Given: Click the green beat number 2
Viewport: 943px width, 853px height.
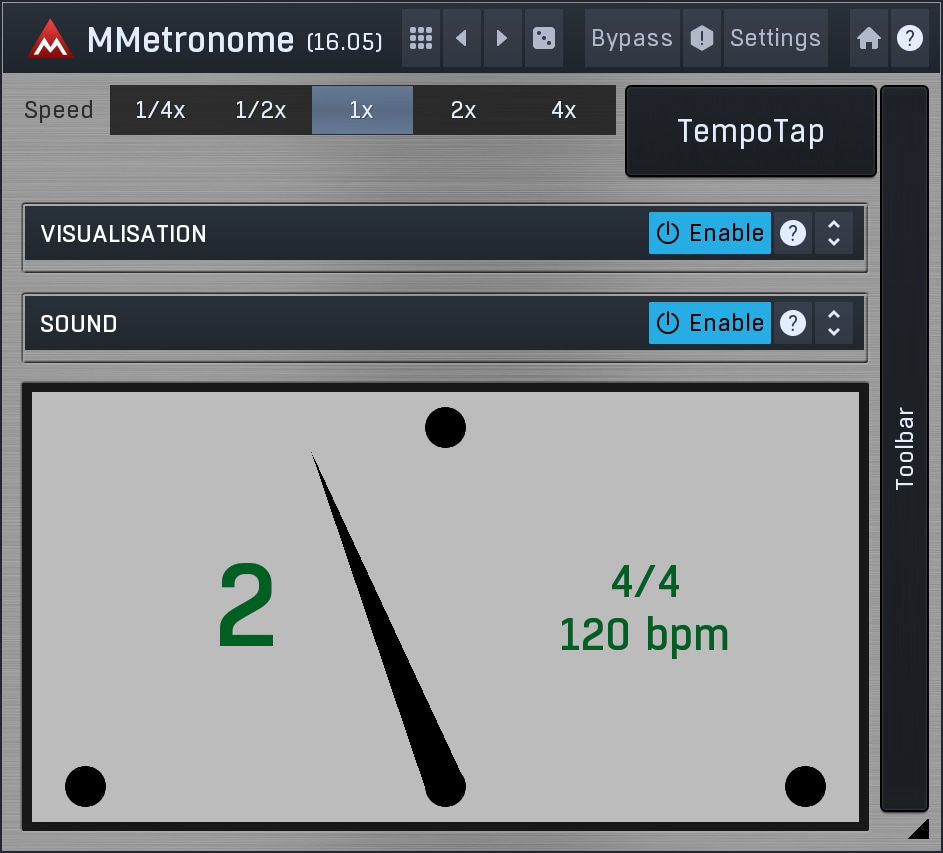Looking at the screenshot, I should click(x=247, y=605).
